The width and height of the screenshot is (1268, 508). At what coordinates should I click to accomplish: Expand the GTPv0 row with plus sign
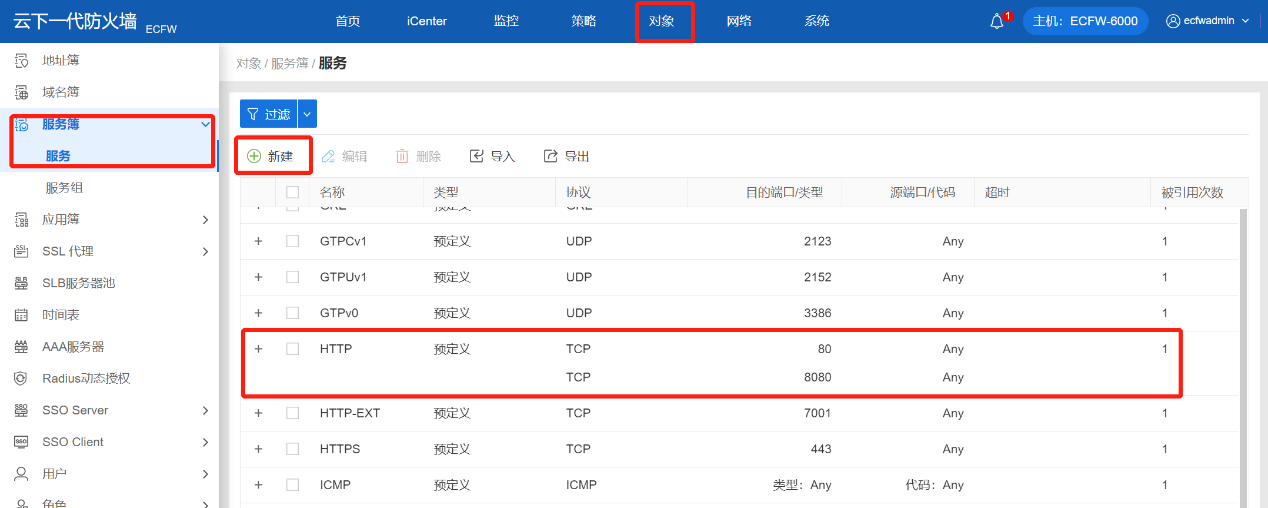click(x=258, y=313)
